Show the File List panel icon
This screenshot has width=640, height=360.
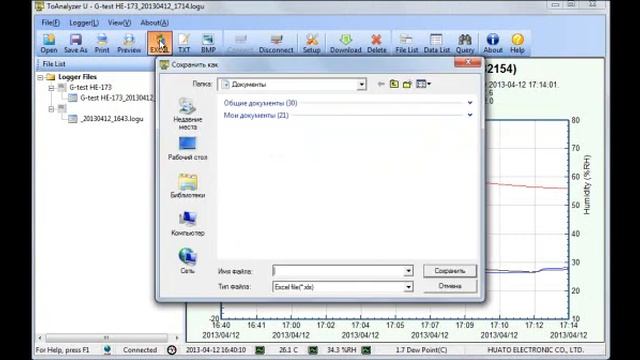pos(407,43)
